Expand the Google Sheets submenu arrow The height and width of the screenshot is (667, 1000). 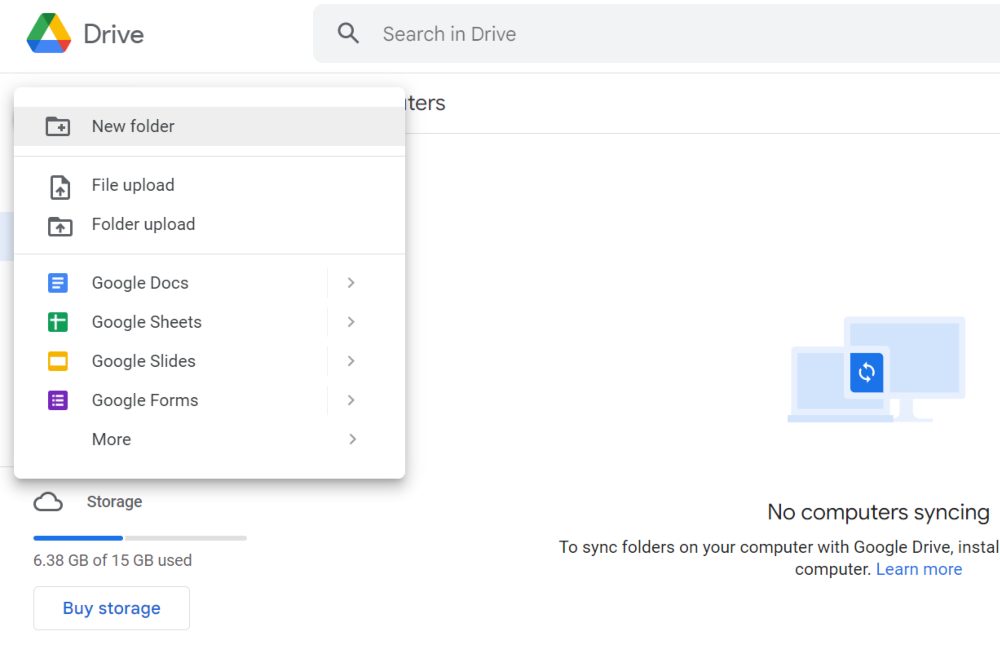pyautogui.click(x=351, y=322)
